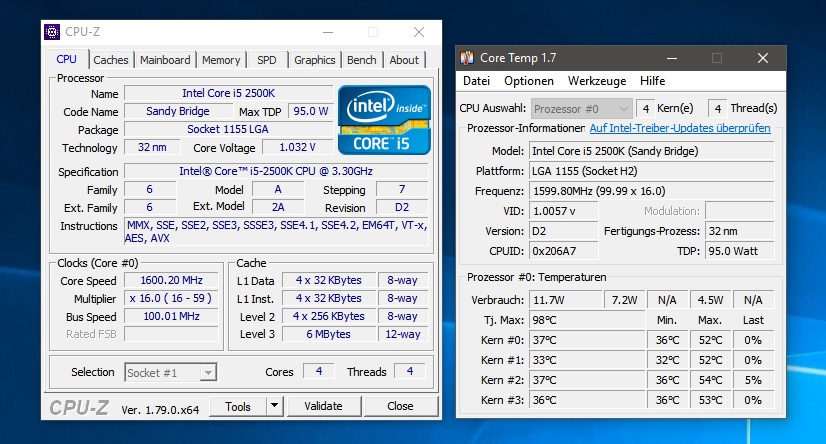826x444 pixels.
Task: Click the Level 3 cache value 6 MBytes
Action: [x=329, y=334]
